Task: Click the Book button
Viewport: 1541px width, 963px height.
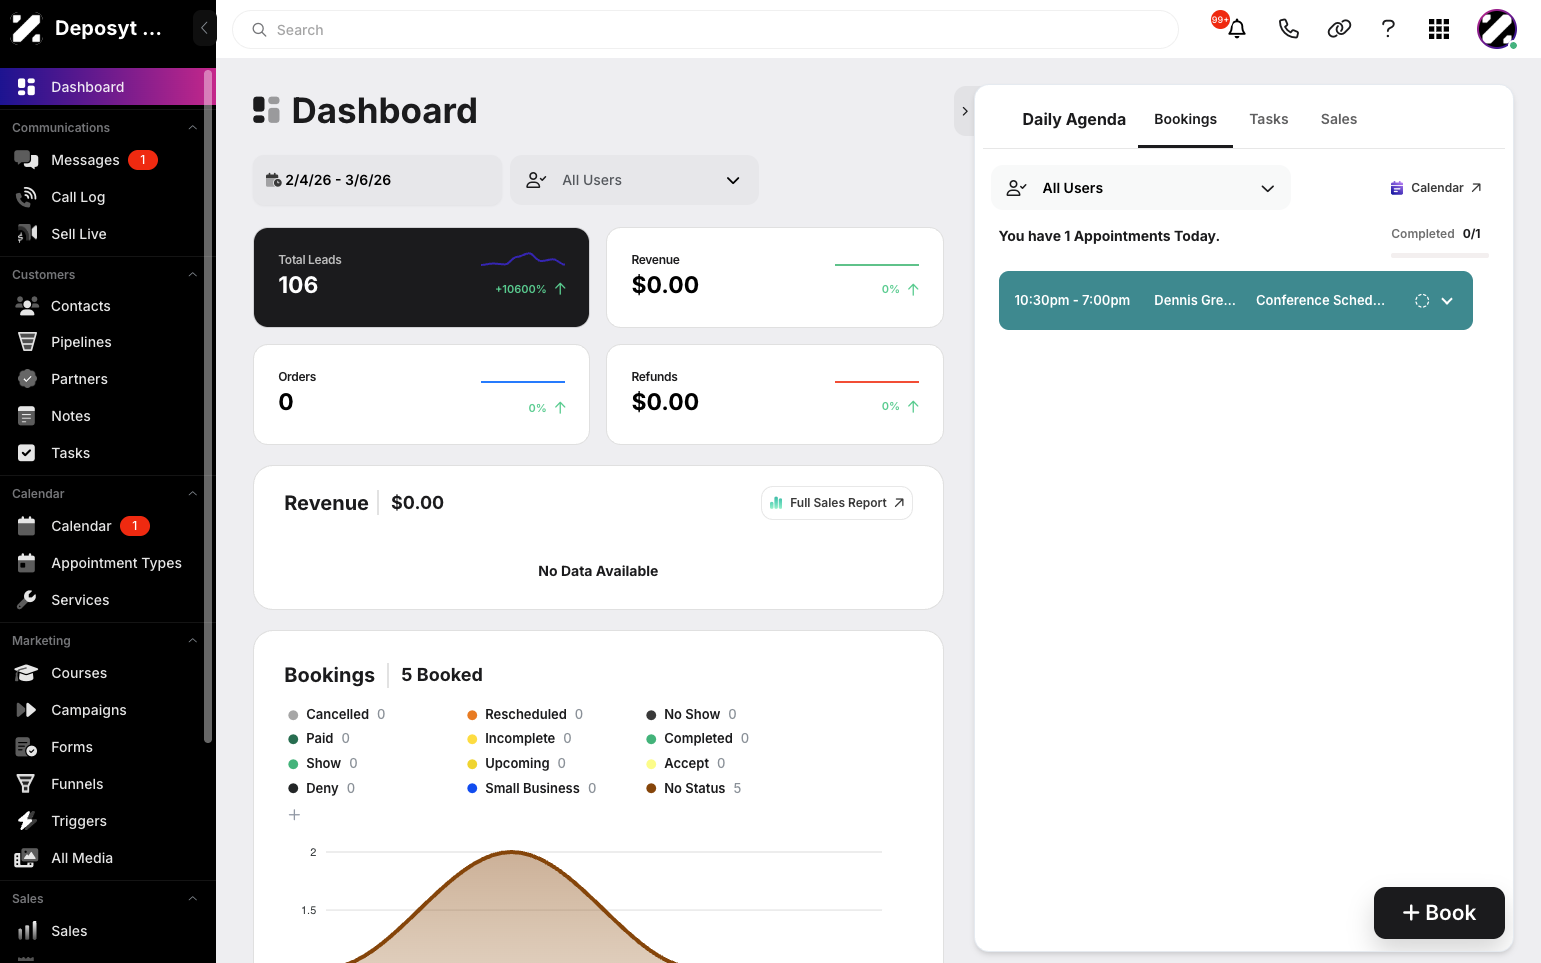Action: click(1439, 913)
